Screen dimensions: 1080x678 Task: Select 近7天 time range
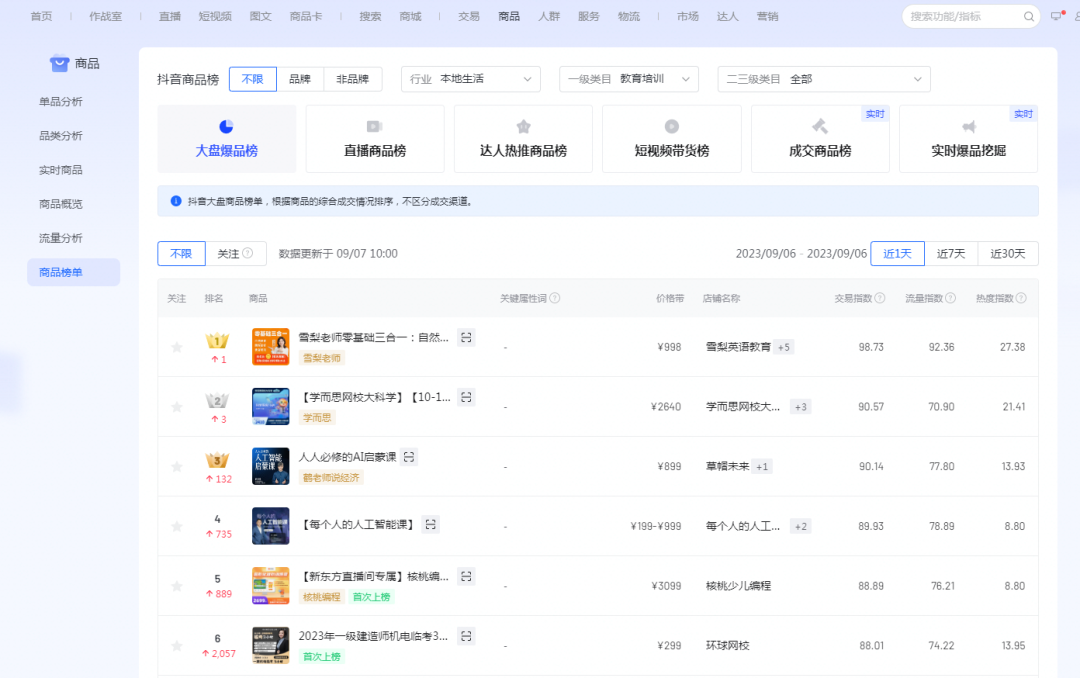951,254
